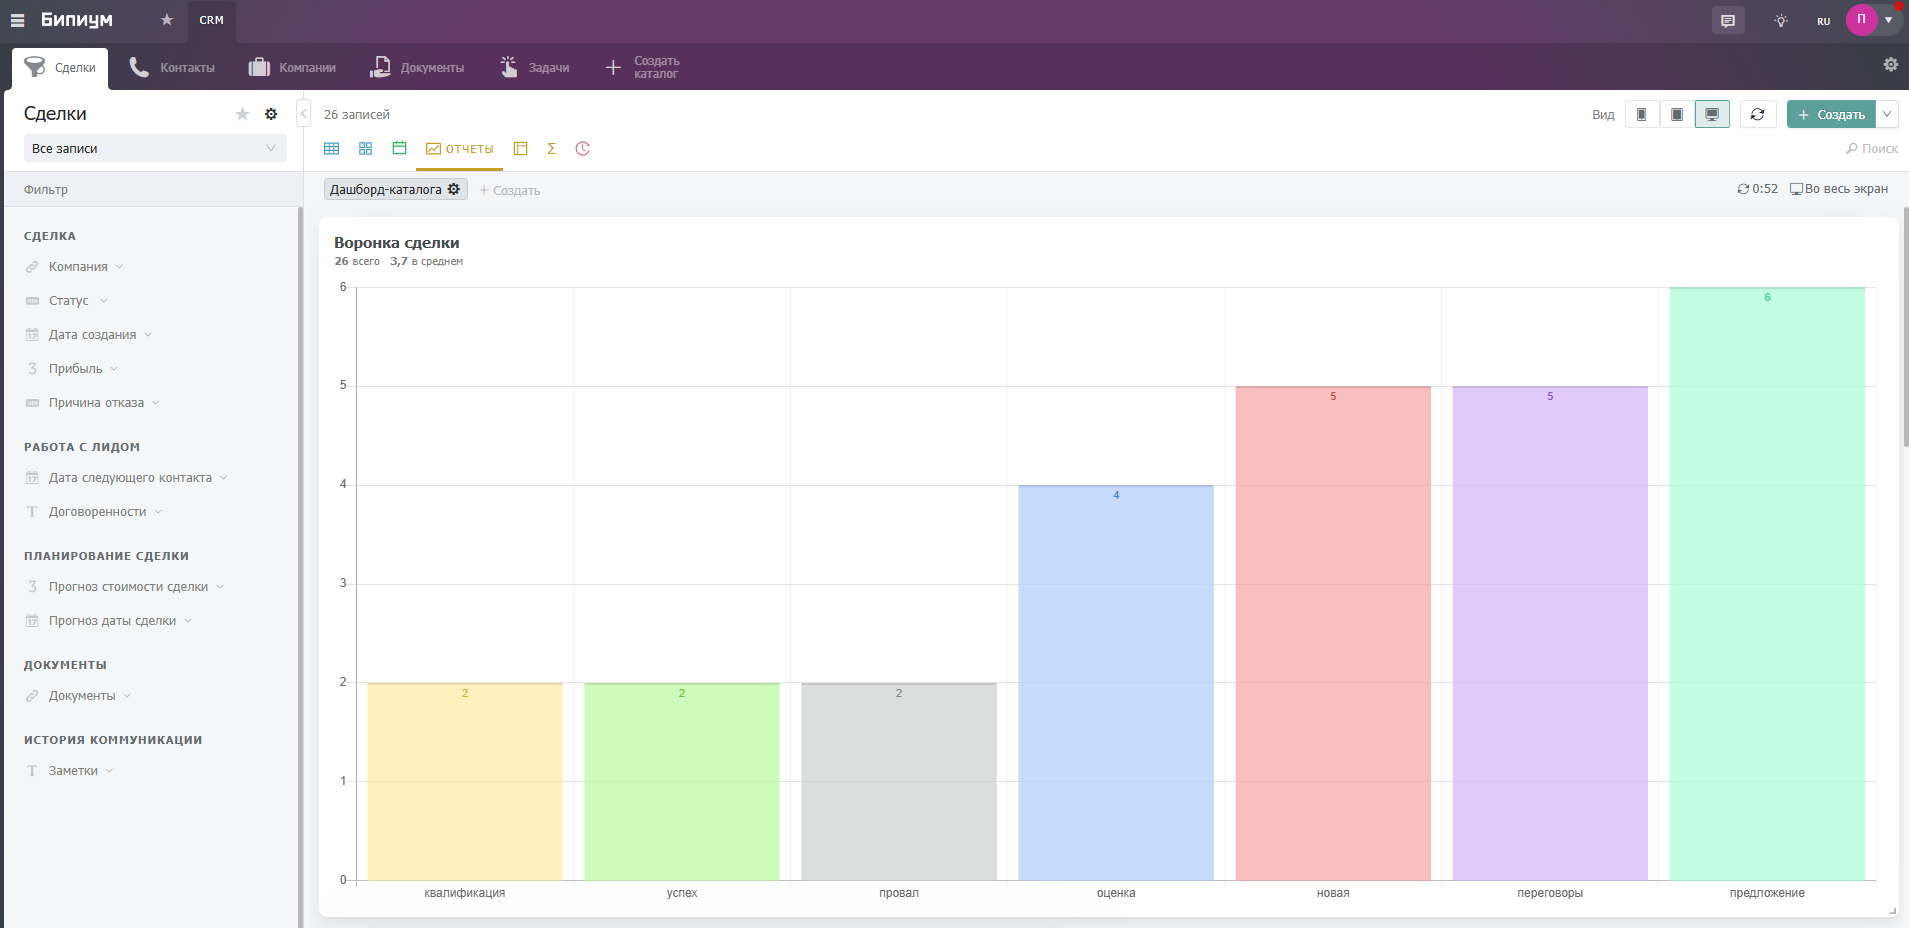Image resolution: width=1909 pixels, height=928 pixels.
Task: Open the arrow next to Создать button
Action: click(x=1887, y=115)
